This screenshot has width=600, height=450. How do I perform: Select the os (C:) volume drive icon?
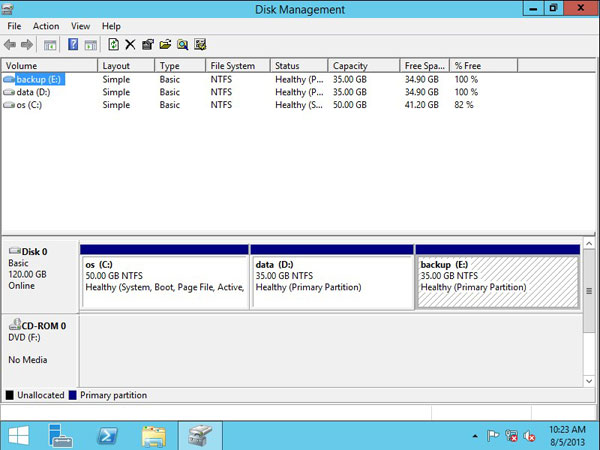(x=9, y=105)
